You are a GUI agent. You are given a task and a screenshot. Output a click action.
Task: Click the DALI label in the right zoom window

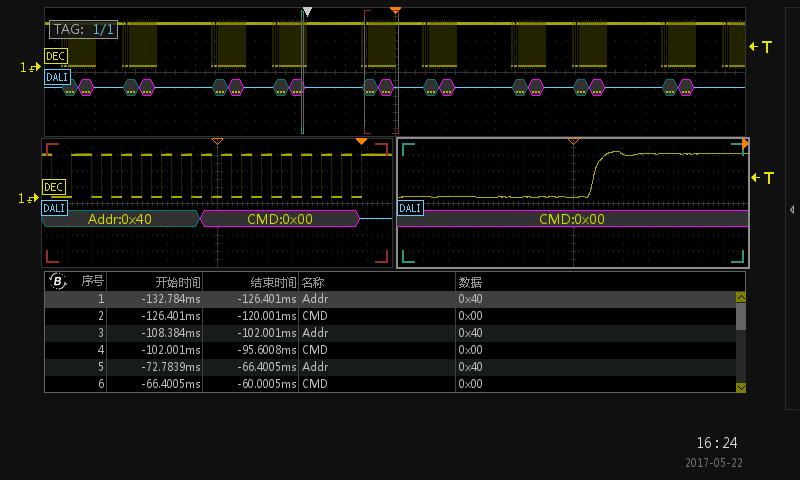(x=410, y=208)
